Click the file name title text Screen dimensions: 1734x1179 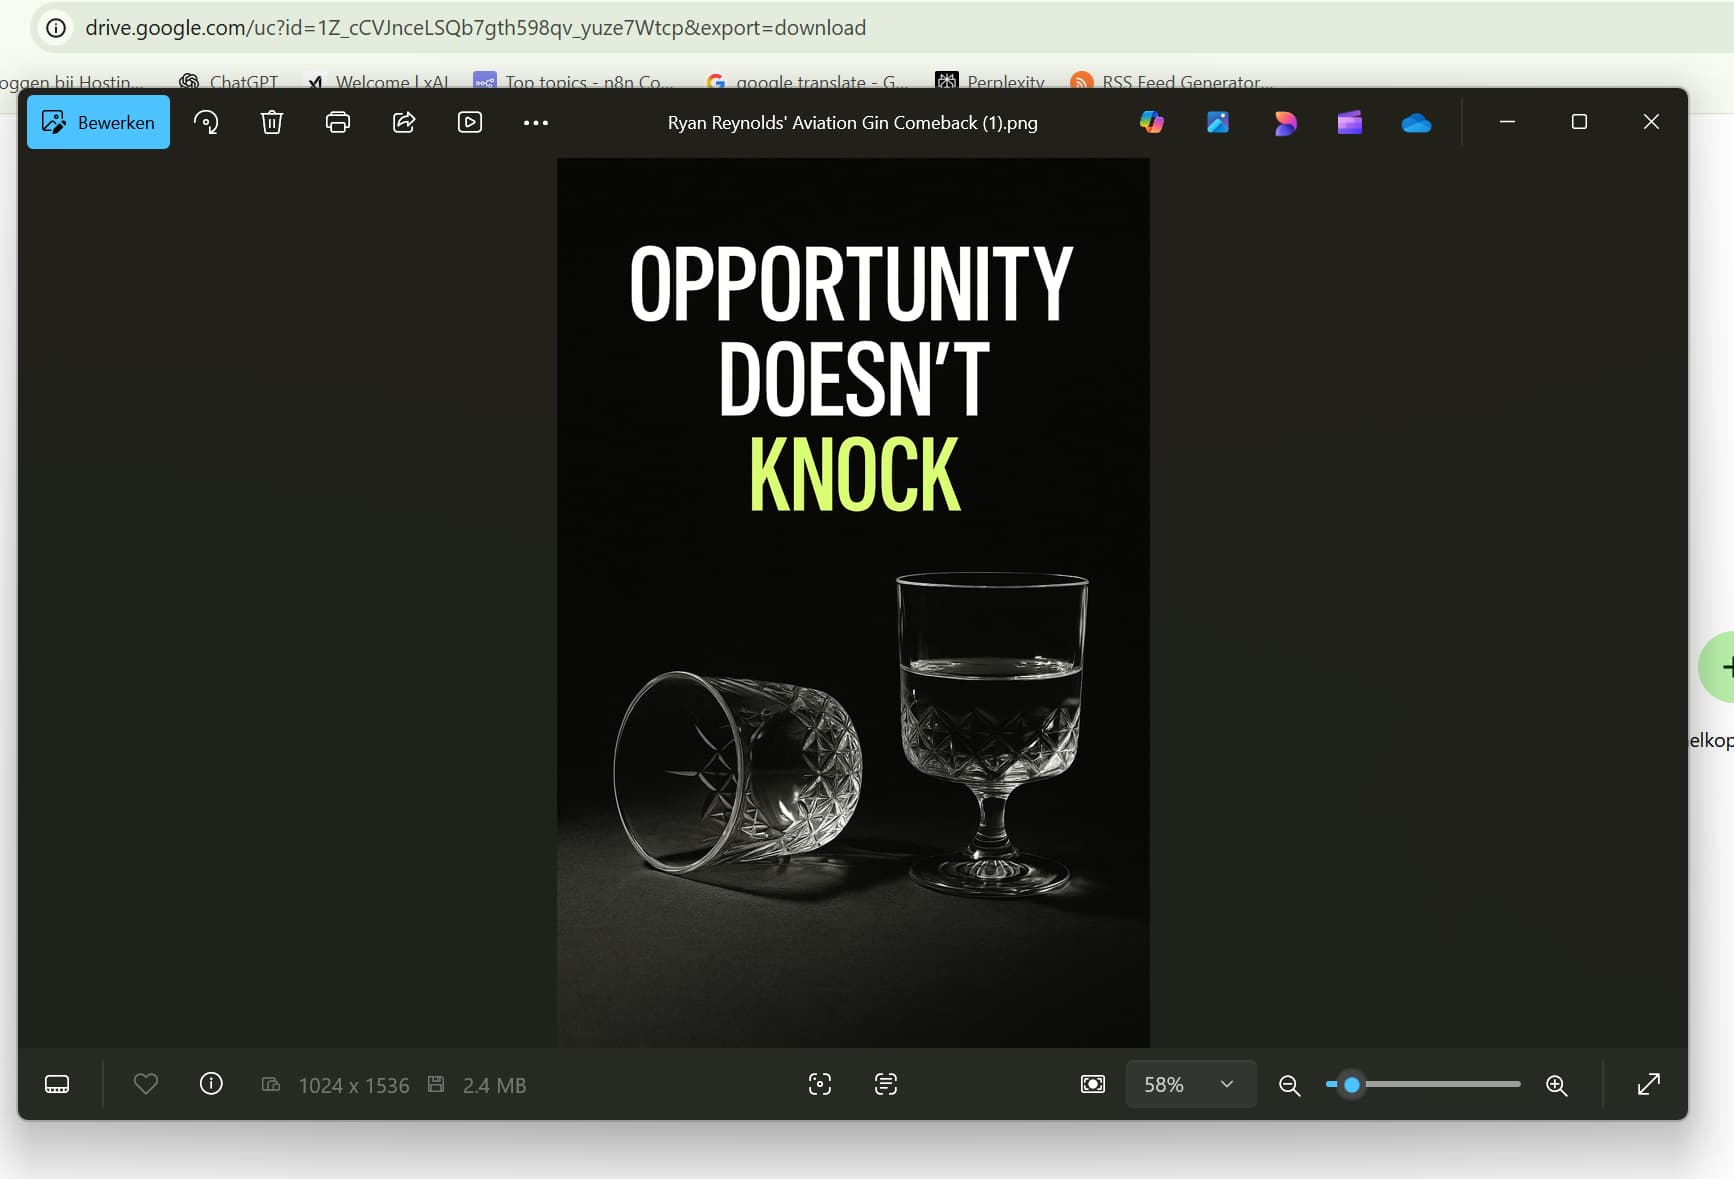[853, 123]
